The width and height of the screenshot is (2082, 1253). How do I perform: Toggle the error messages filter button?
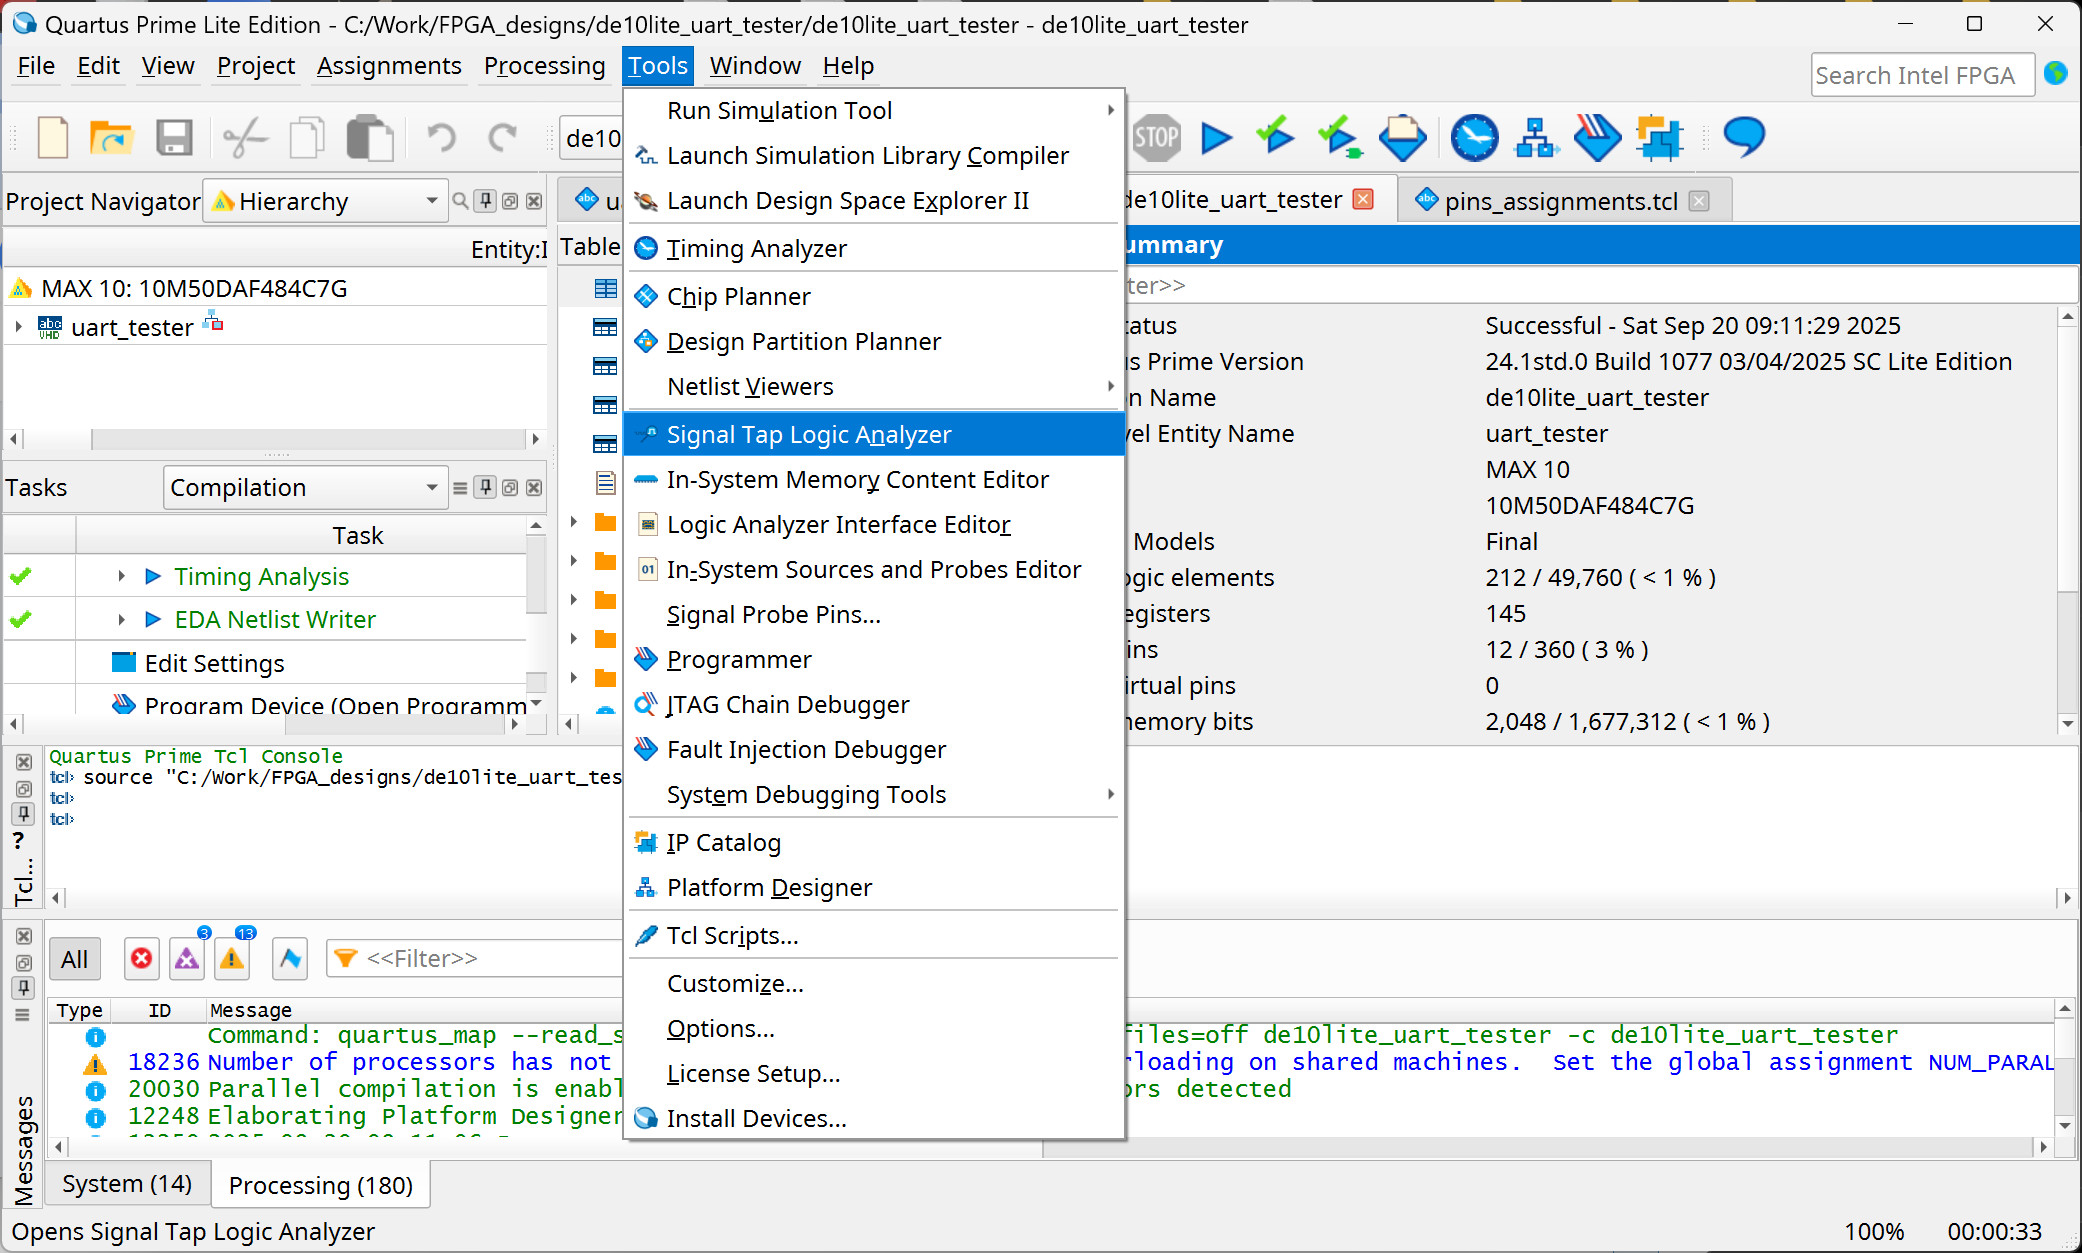tap(142, 959)
